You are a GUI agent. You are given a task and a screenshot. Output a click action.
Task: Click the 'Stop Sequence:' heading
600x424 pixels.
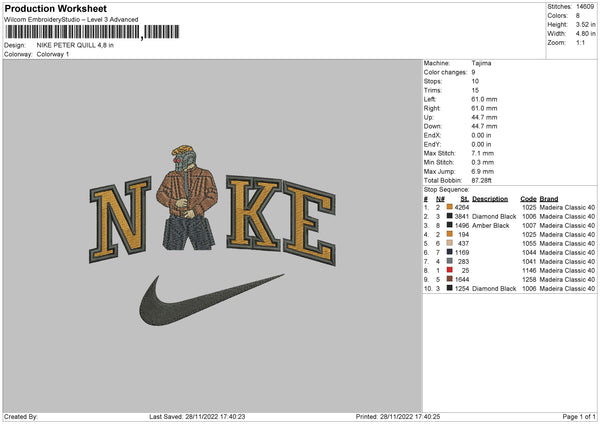tap(446, 190)
